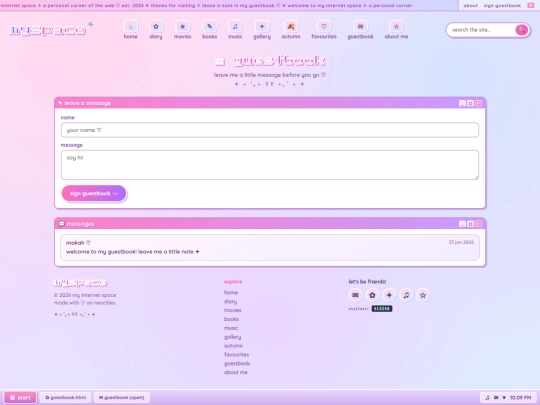The width and height of the screenshot is (540, 405).
Task: Click the visitors counter badge
Action: click(382, 309)
